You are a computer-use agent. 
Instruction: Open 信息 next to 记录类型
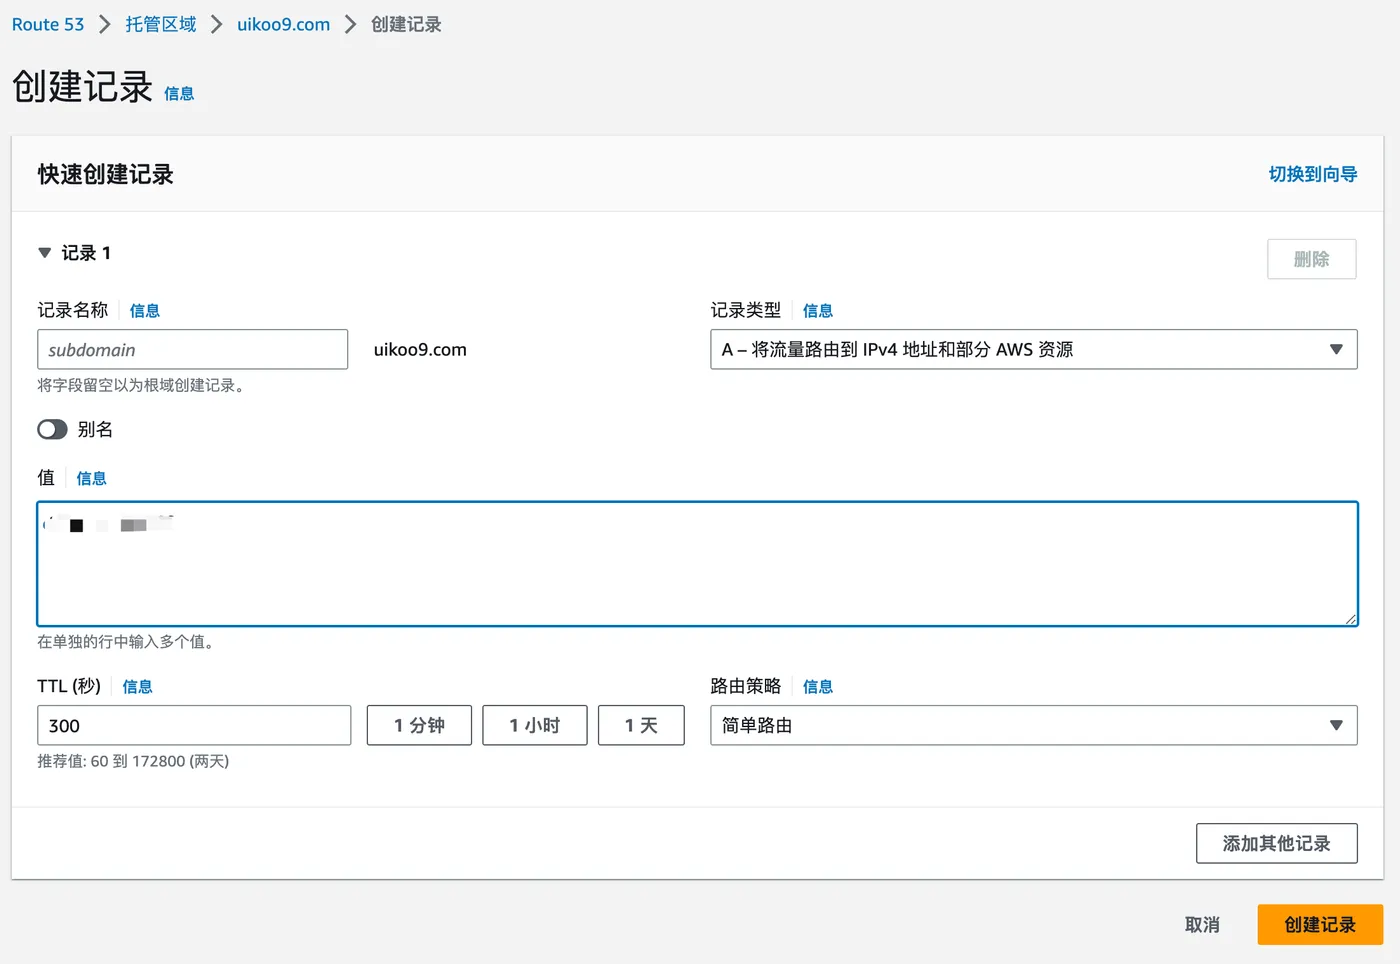[x=818, y=311]
